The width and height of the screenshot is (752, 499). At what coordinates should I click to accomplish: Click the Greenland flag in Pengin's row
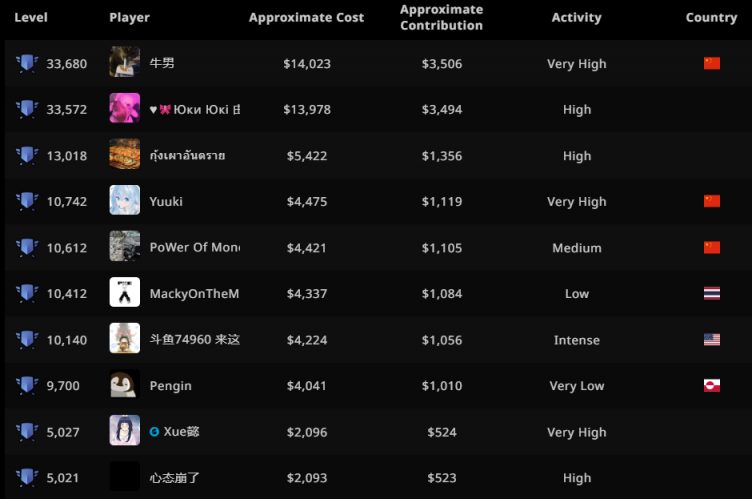pyautogui.click(x=712, y=386)
